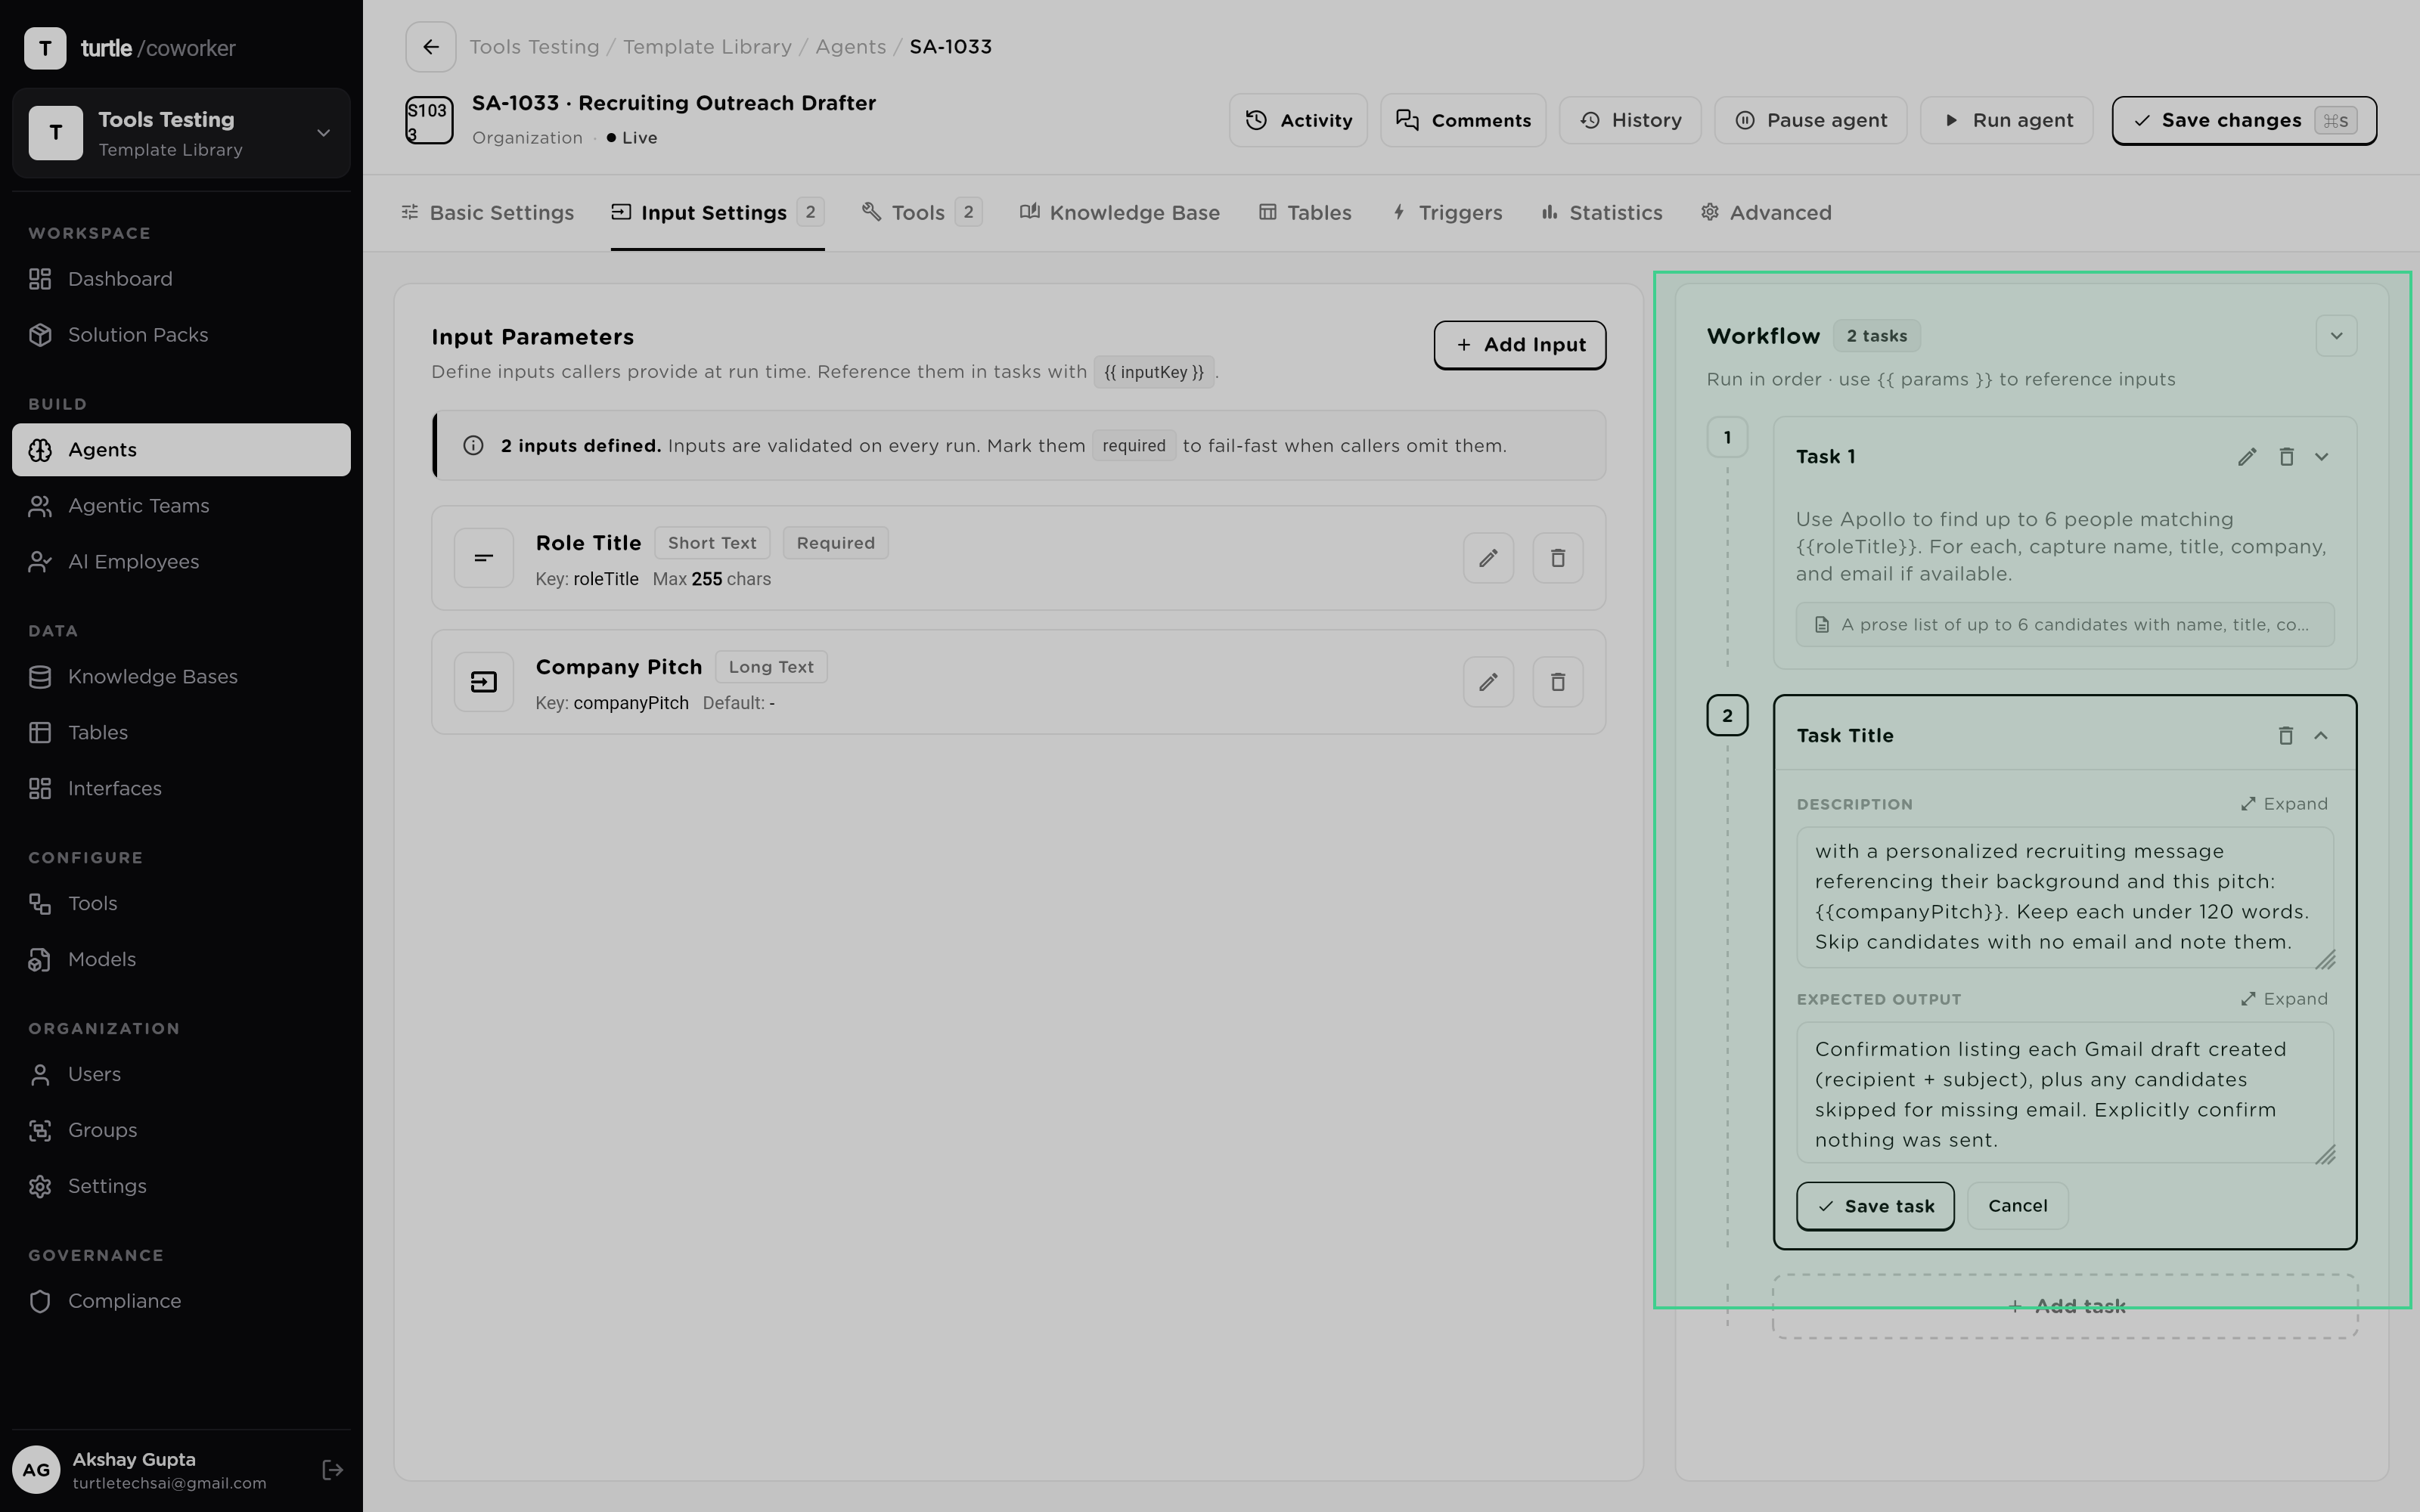Open Models in the sidebar

[181, 960]
